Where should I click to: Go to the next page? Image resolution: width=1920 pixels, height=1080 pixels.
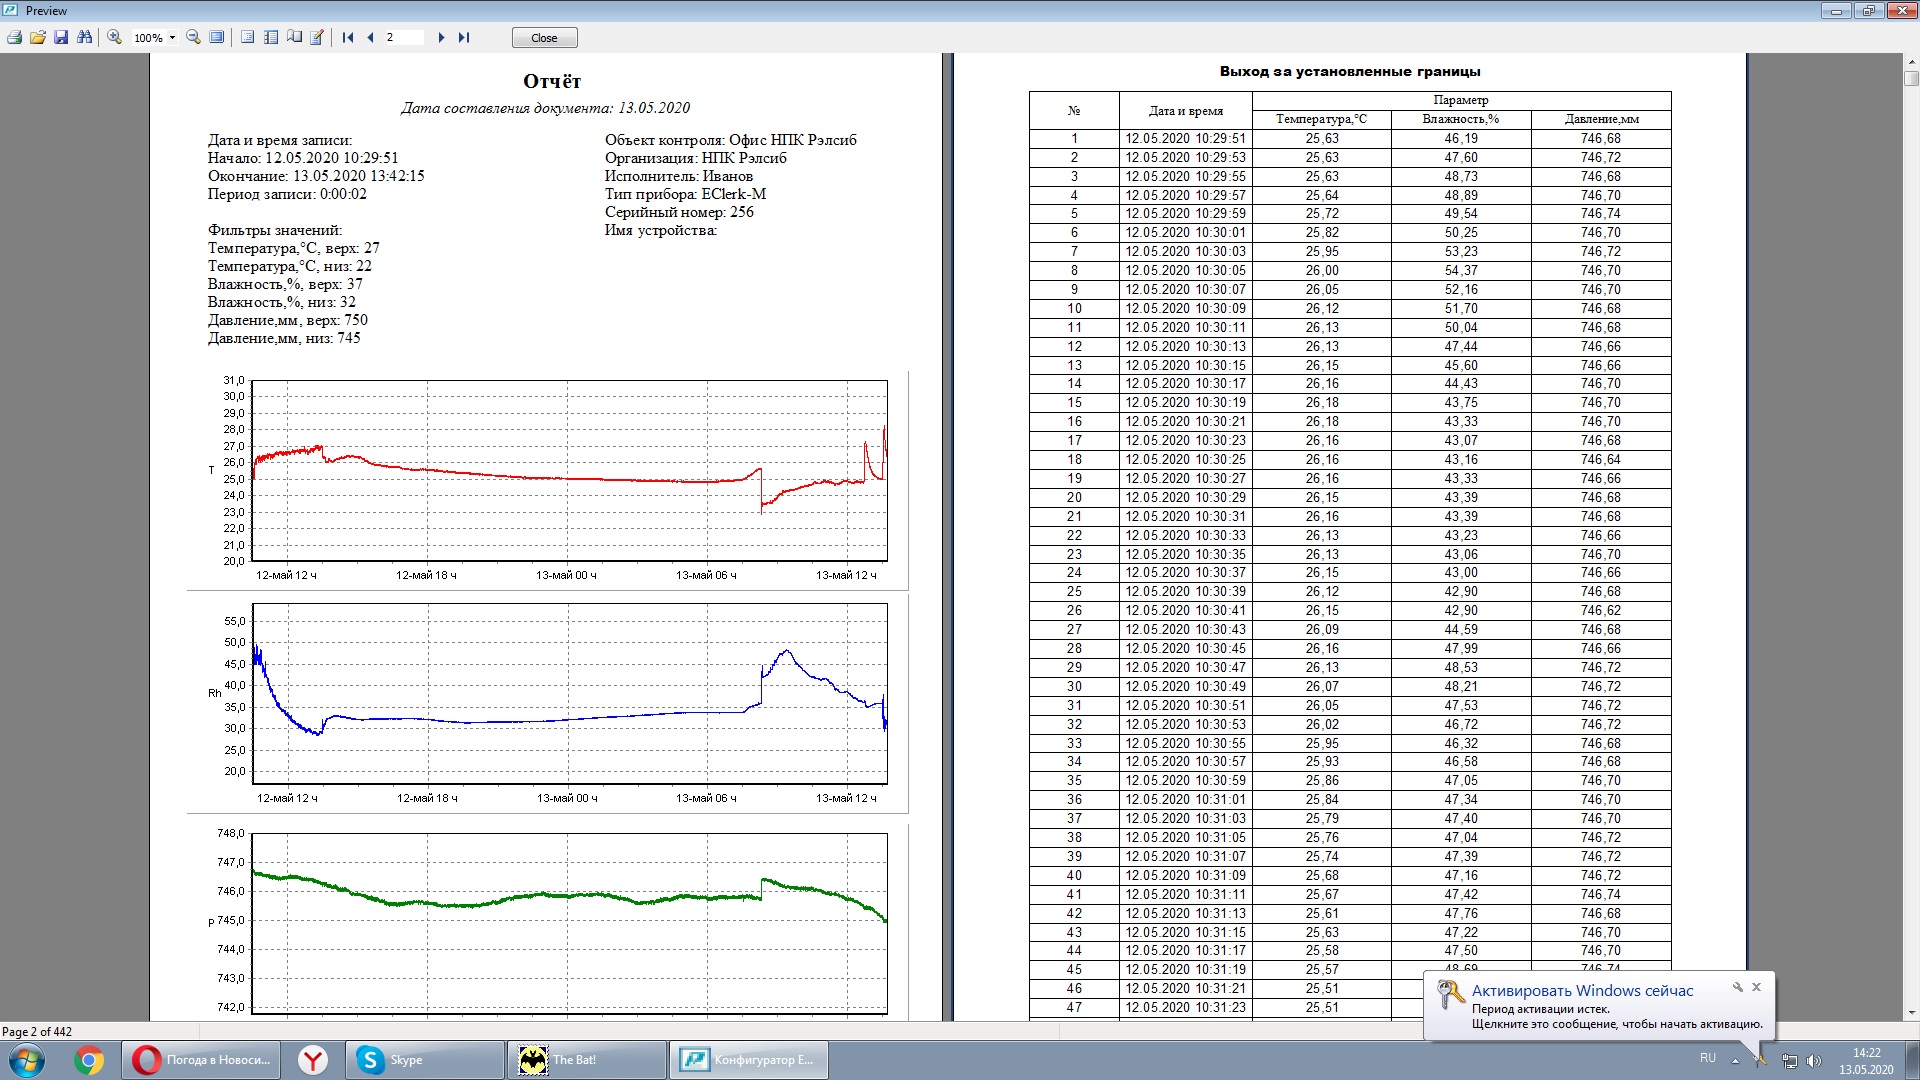[441, 37]
